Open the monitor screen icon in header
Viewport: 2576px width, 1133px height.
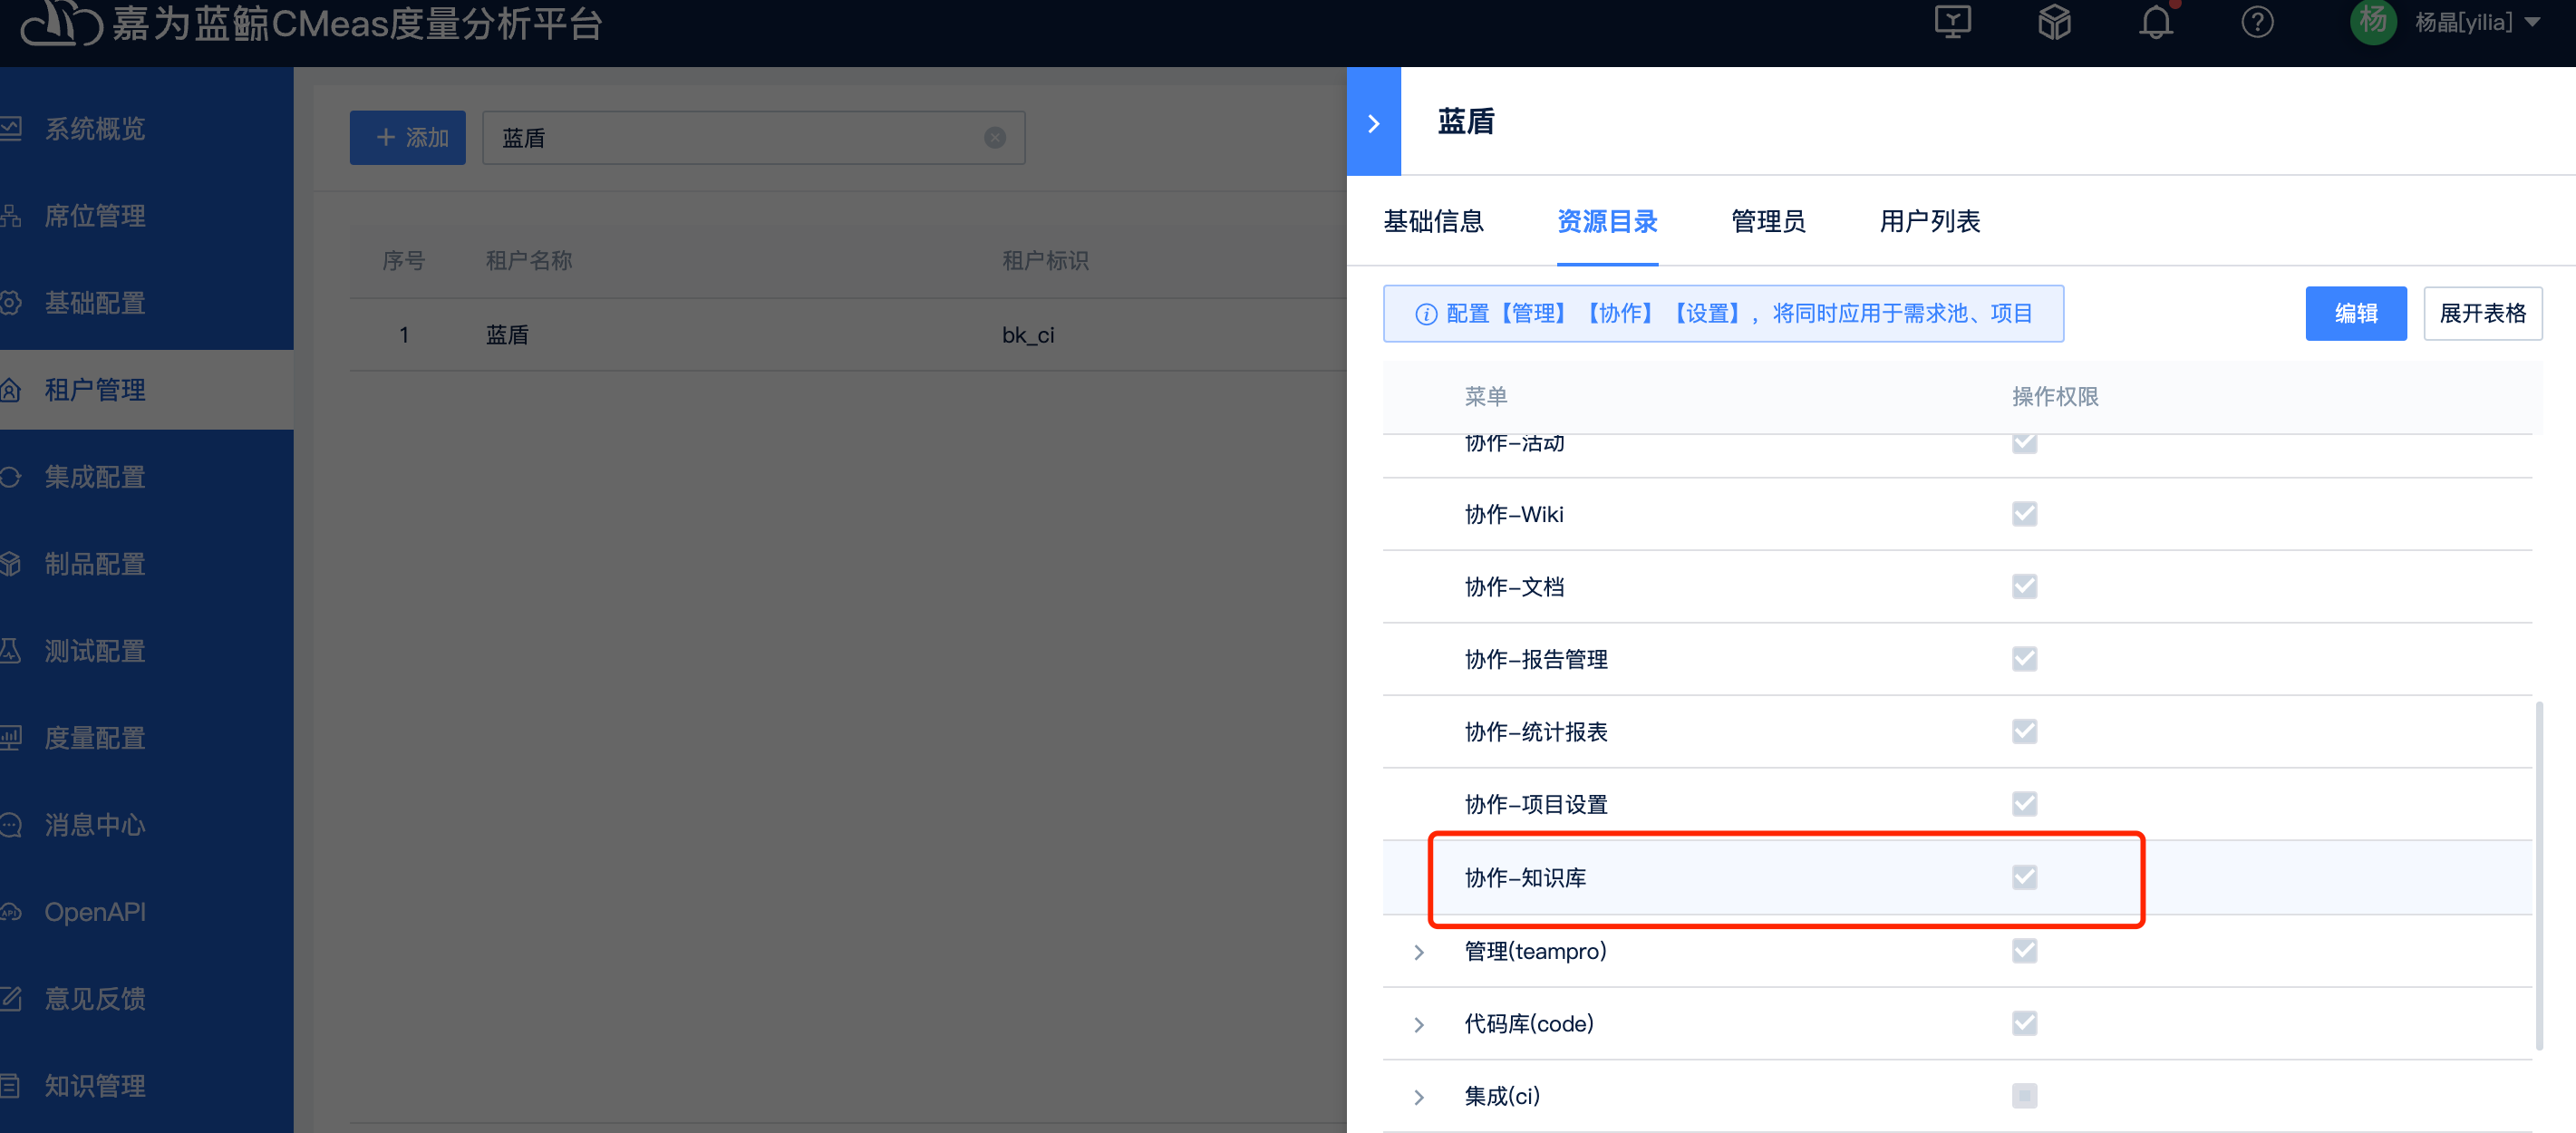[x=1952, y=21]
